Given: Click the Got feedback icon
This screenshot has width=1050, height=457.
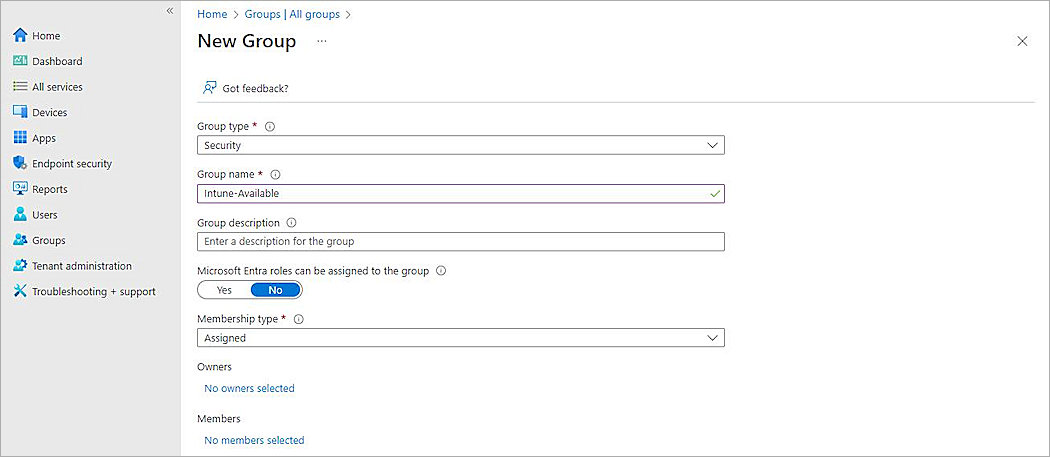Looking at the screenshot, I should (210, 88).
